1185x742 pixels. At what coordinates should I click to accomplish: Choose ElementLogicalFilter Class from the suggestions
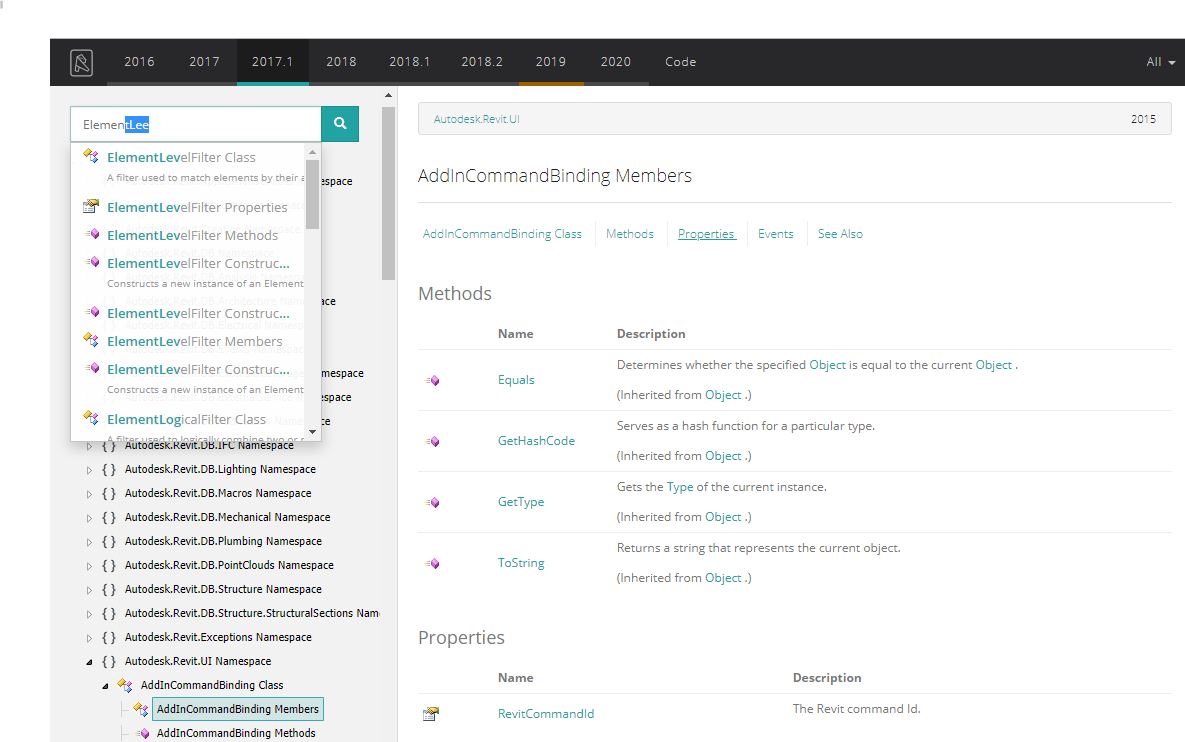(x=186, y=419)
